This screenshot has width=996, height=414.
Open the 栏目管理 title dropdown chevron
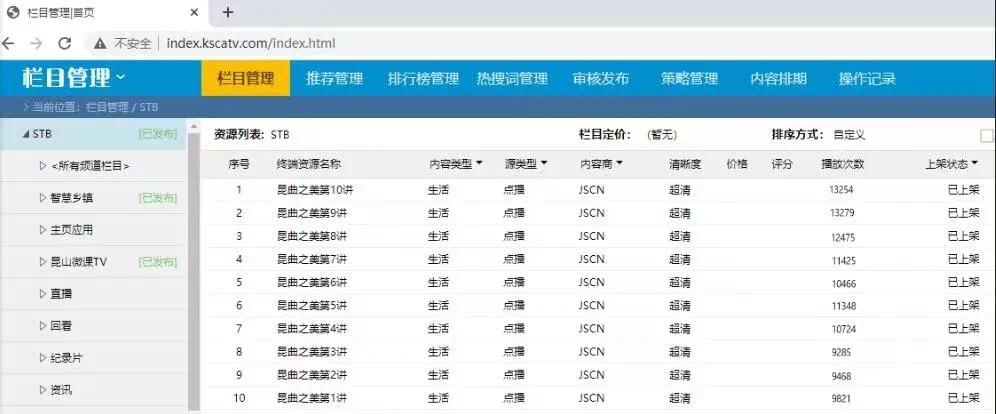(x=121, y=77)
